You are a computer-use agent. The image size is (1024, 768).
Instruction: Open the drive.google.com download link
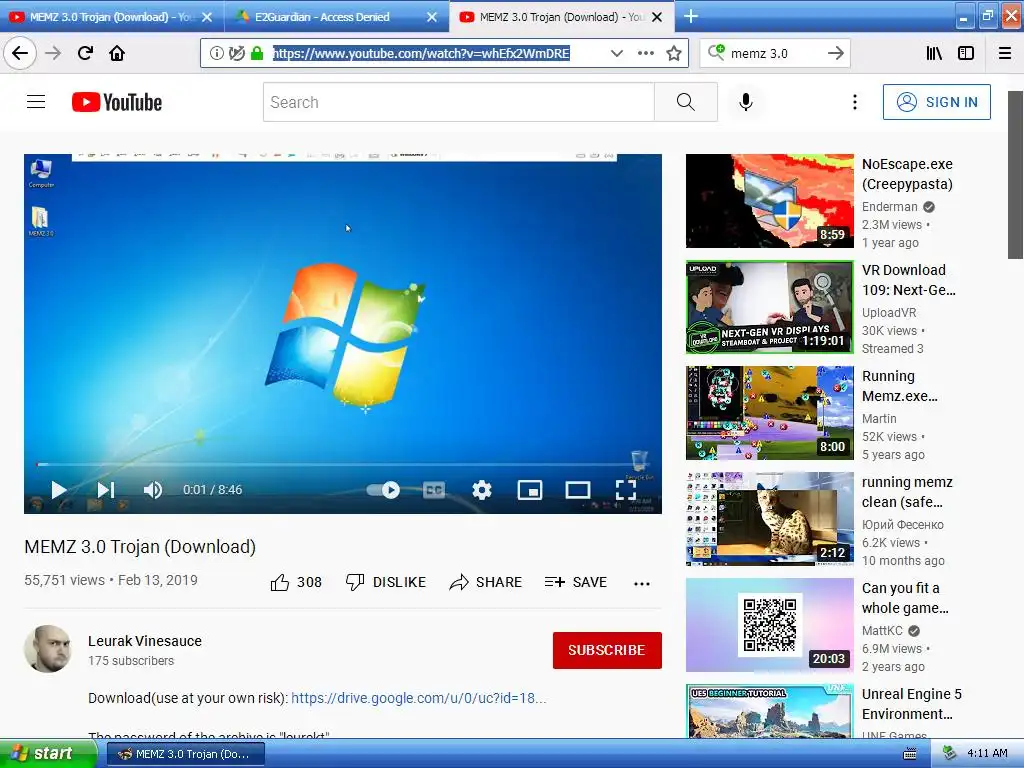point(418,697)
